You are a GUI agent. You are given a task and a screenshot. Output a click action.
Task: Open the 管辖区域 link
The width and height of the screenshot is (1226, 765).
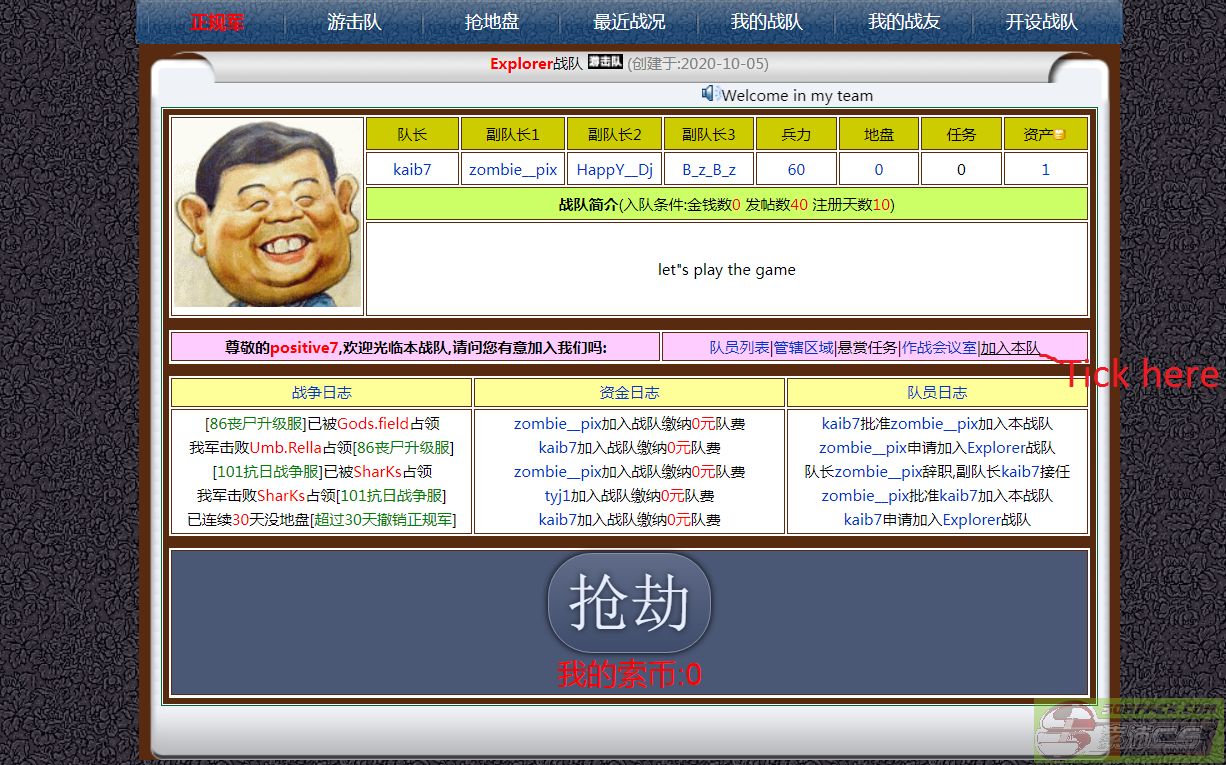tap(803, 348)
